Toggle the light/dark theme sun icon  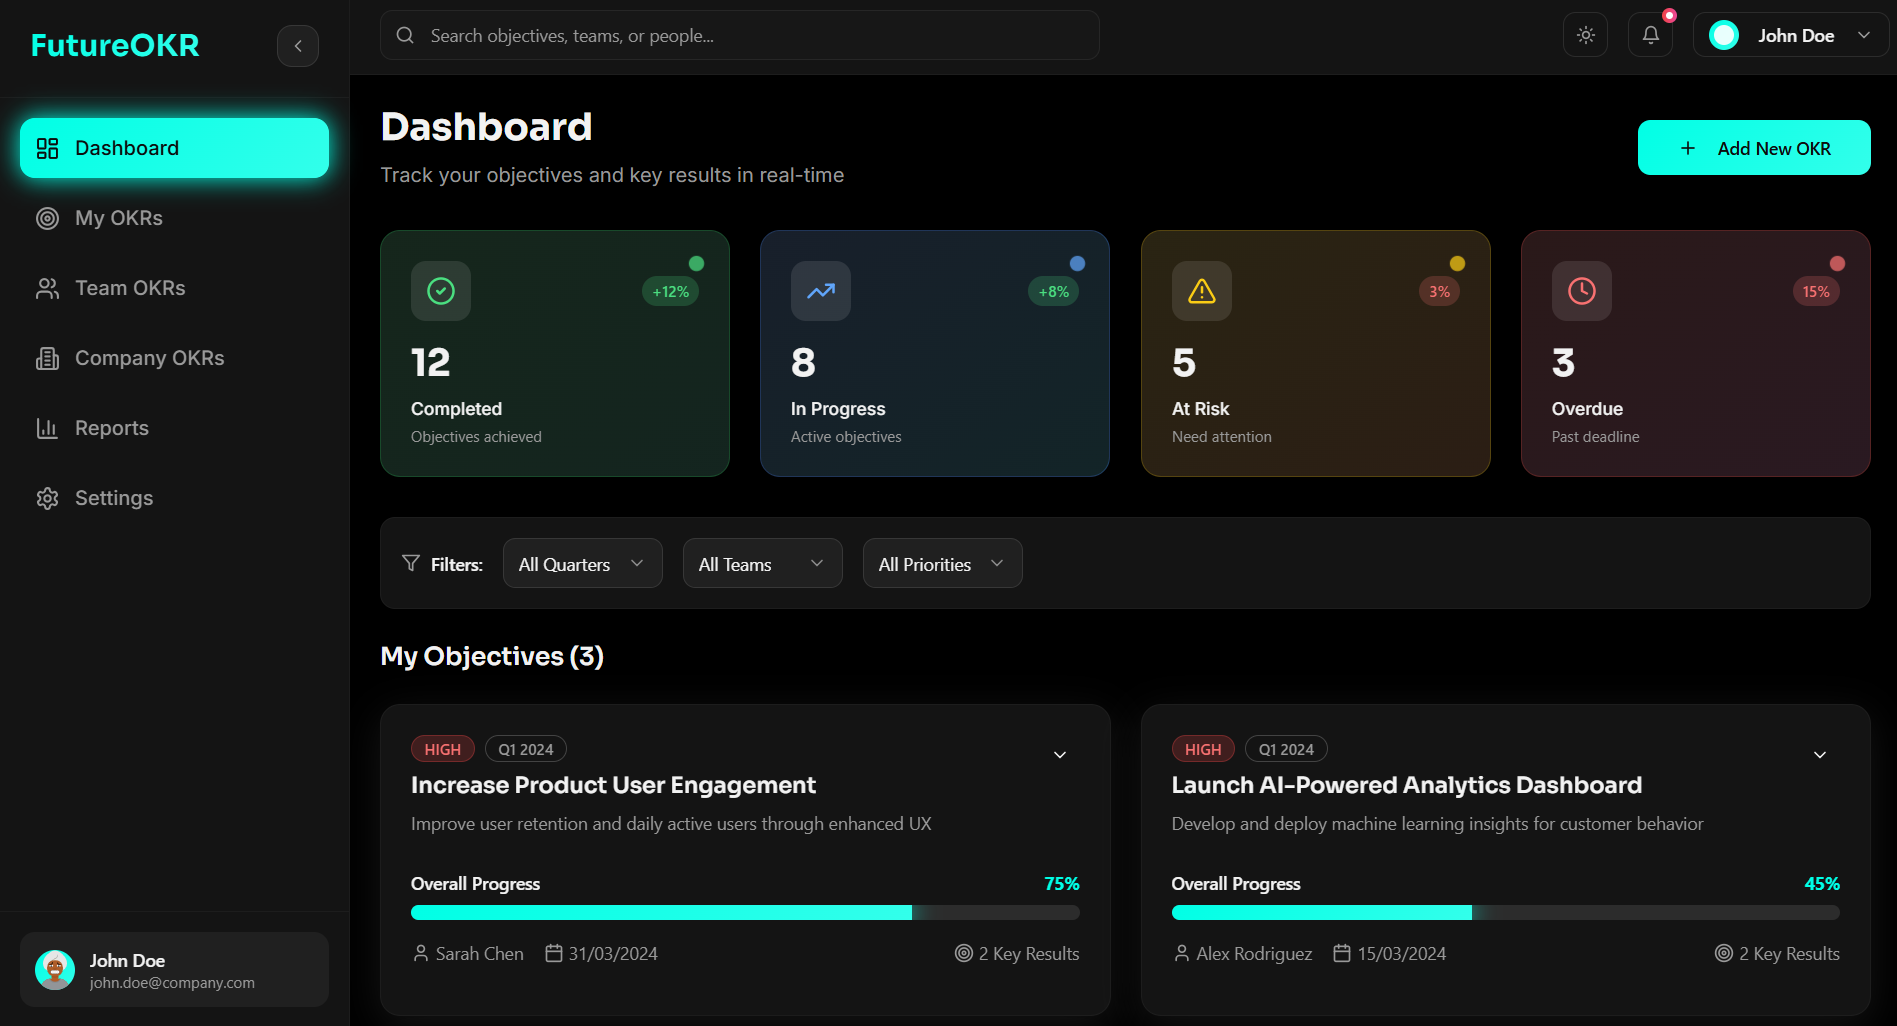[x=1586, y=35]
